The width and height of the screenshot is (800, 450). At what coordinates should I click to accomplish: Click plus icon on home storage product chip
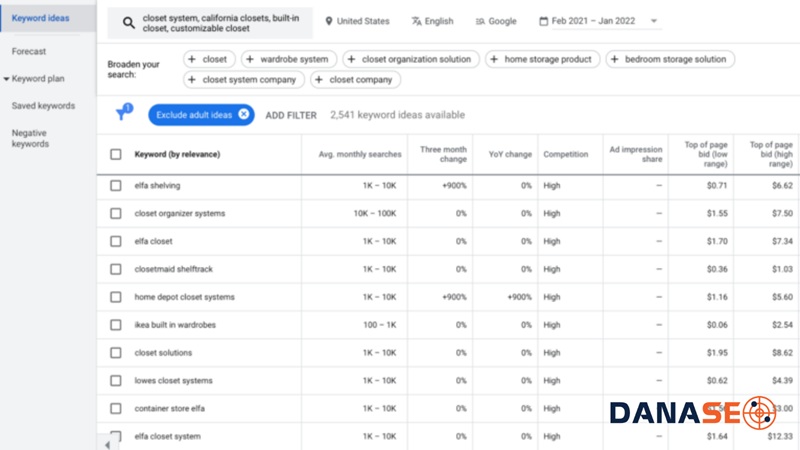tap(493, 59)
